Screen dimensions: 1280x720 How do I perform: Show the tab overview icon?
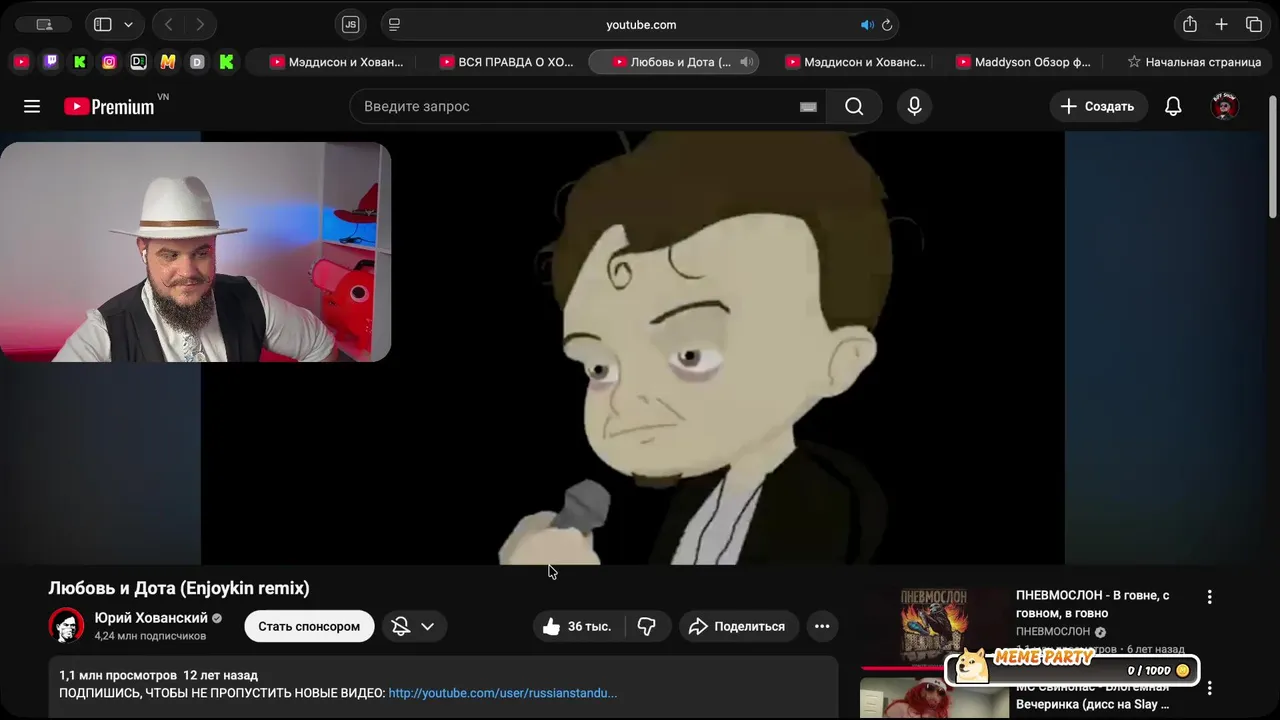[x=1254, y=25]
